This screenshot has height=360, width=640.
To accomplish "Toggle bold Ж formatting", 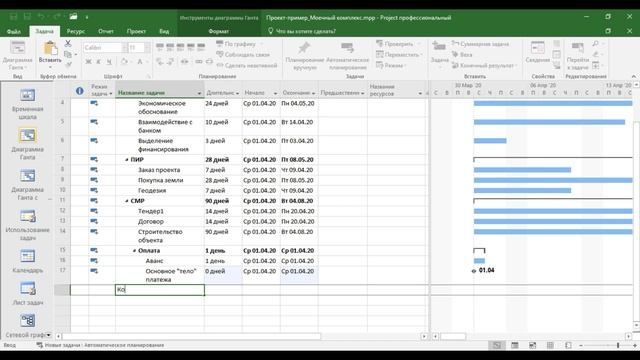I will pyautogui.click(x=89, y=62).
